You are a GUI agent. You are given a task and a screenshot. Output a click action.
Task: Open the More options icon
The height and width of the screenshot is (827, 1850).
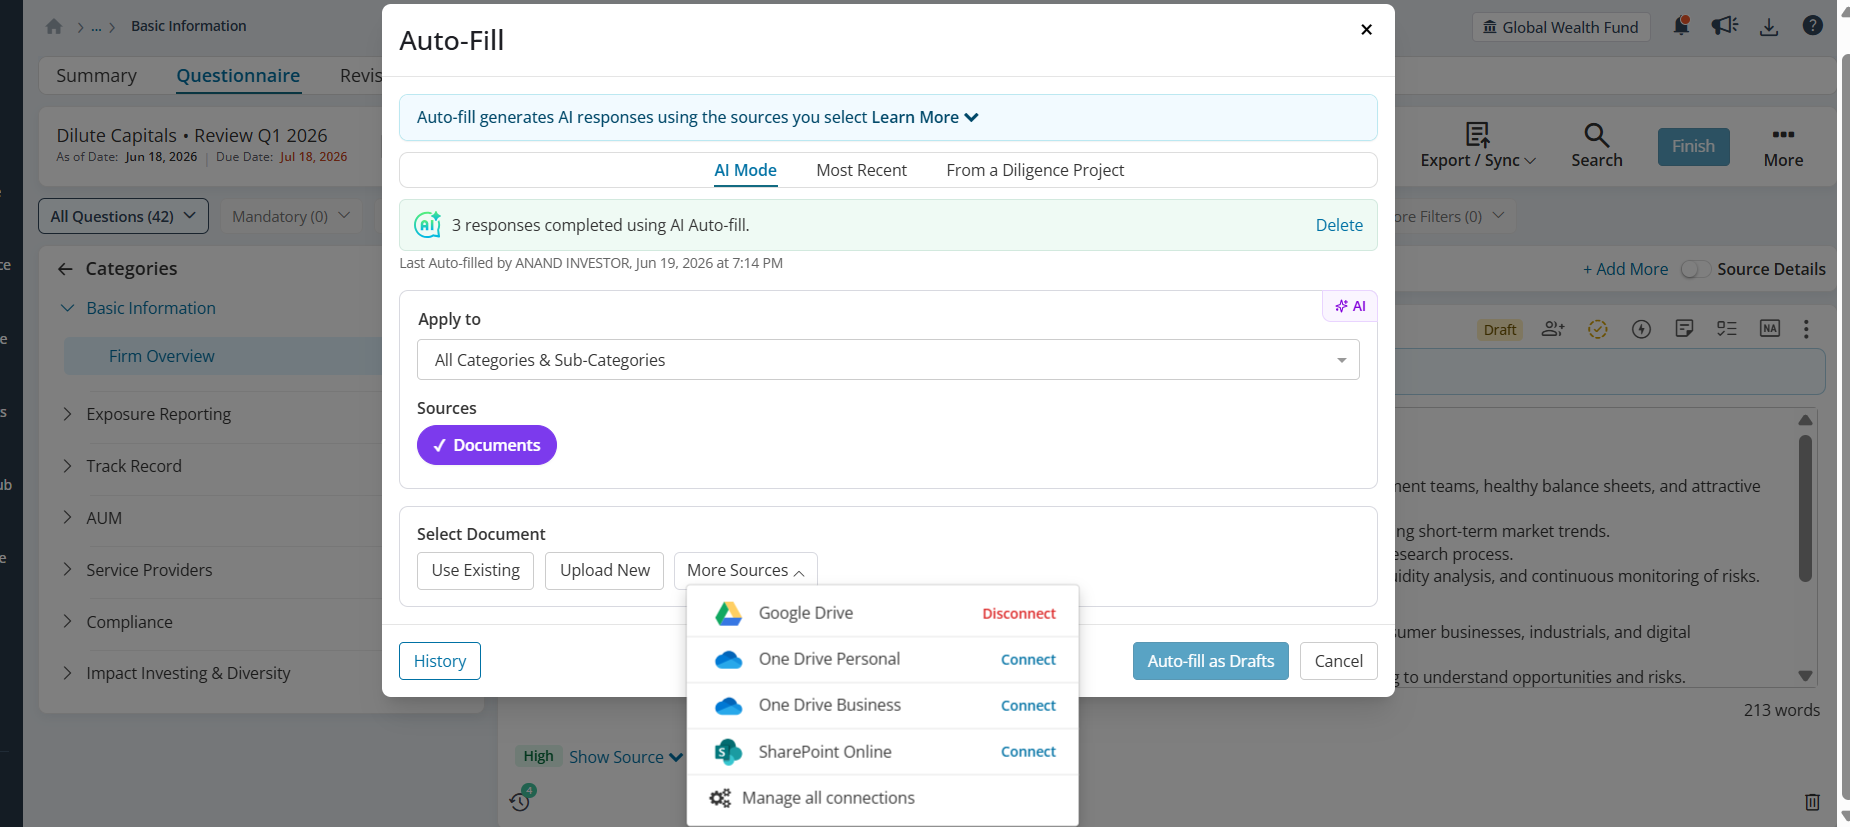(x=1783, y=135)
